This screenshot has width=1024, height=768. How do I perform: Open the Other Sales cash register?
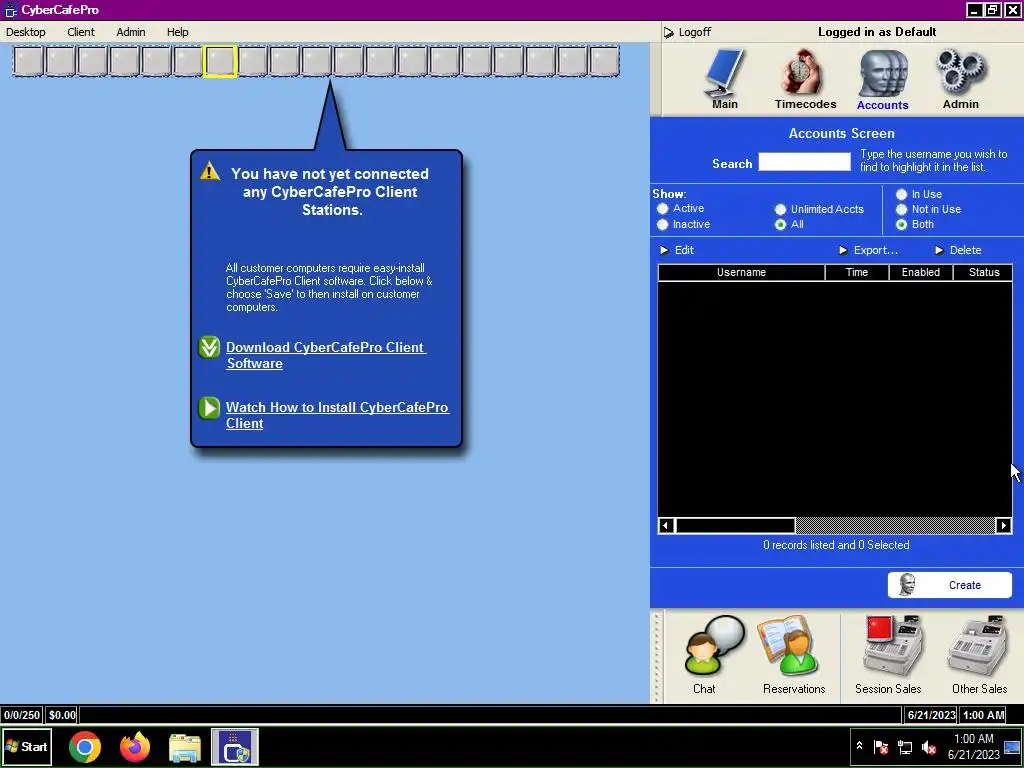click(978, 655)
